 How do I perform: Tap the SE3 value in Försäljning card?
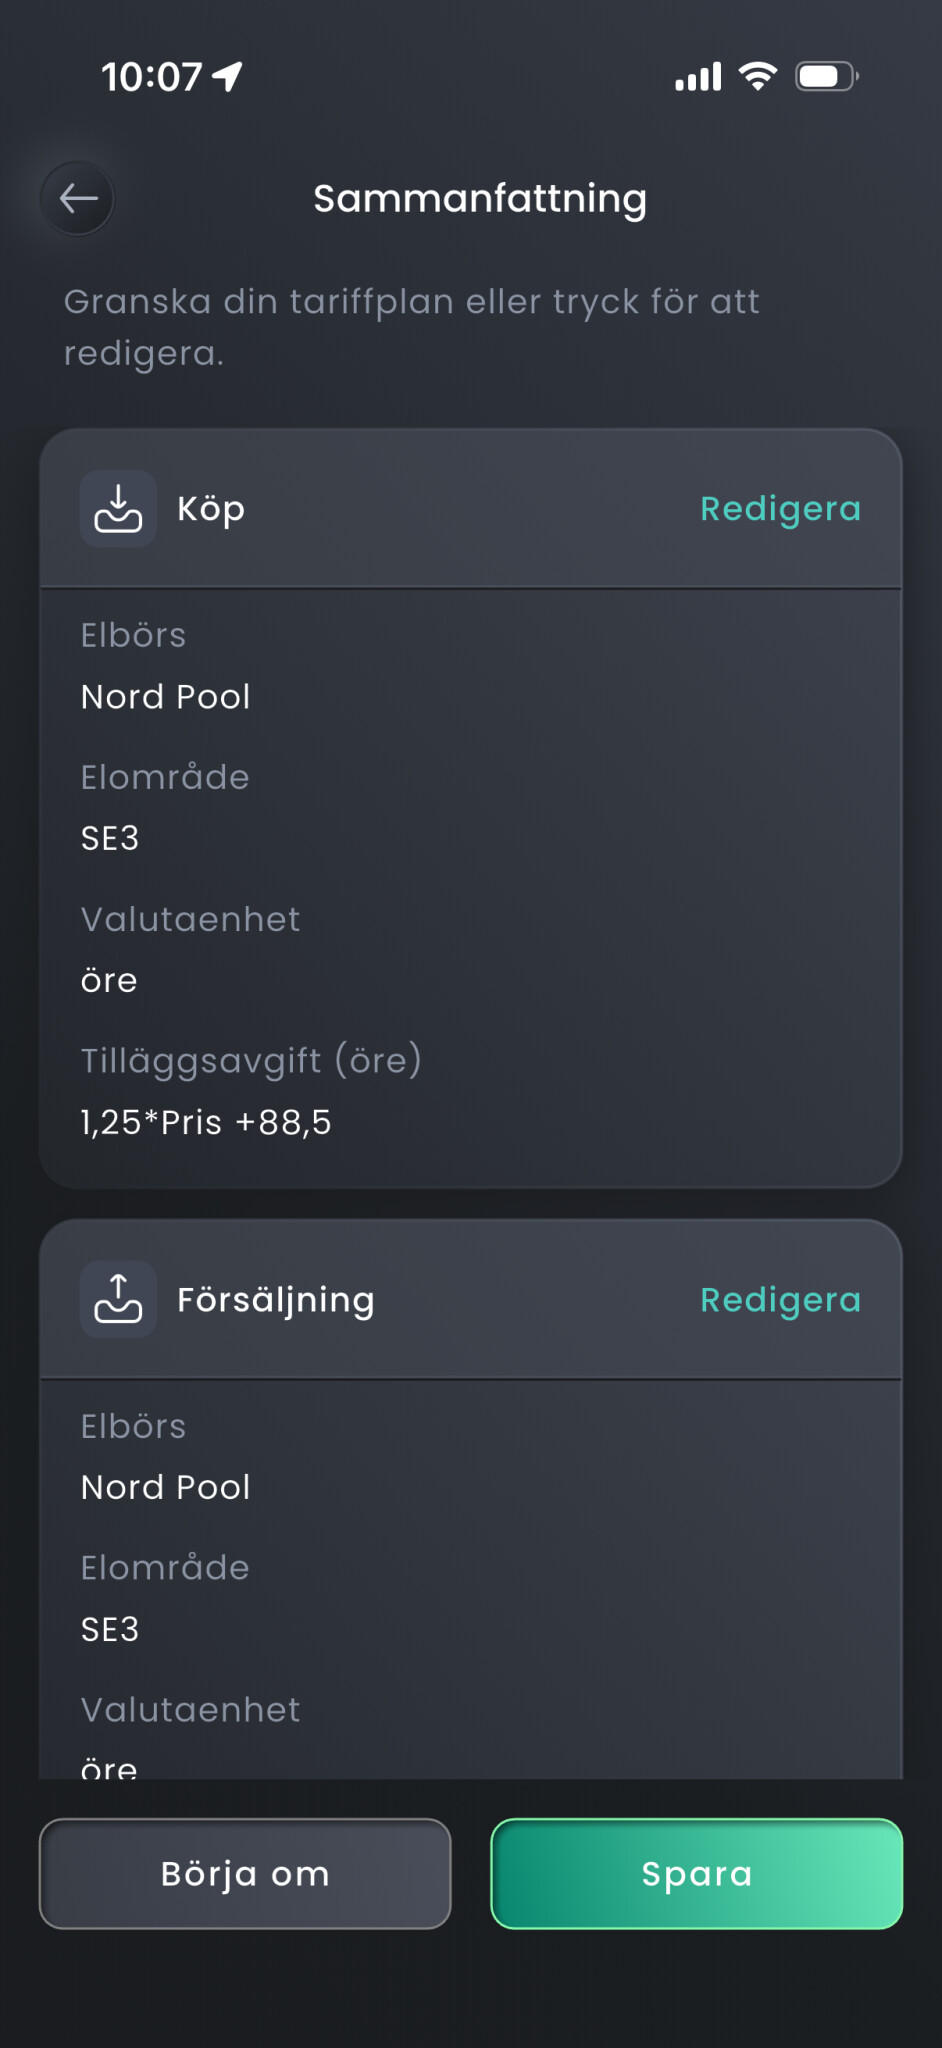[110, 1629]
